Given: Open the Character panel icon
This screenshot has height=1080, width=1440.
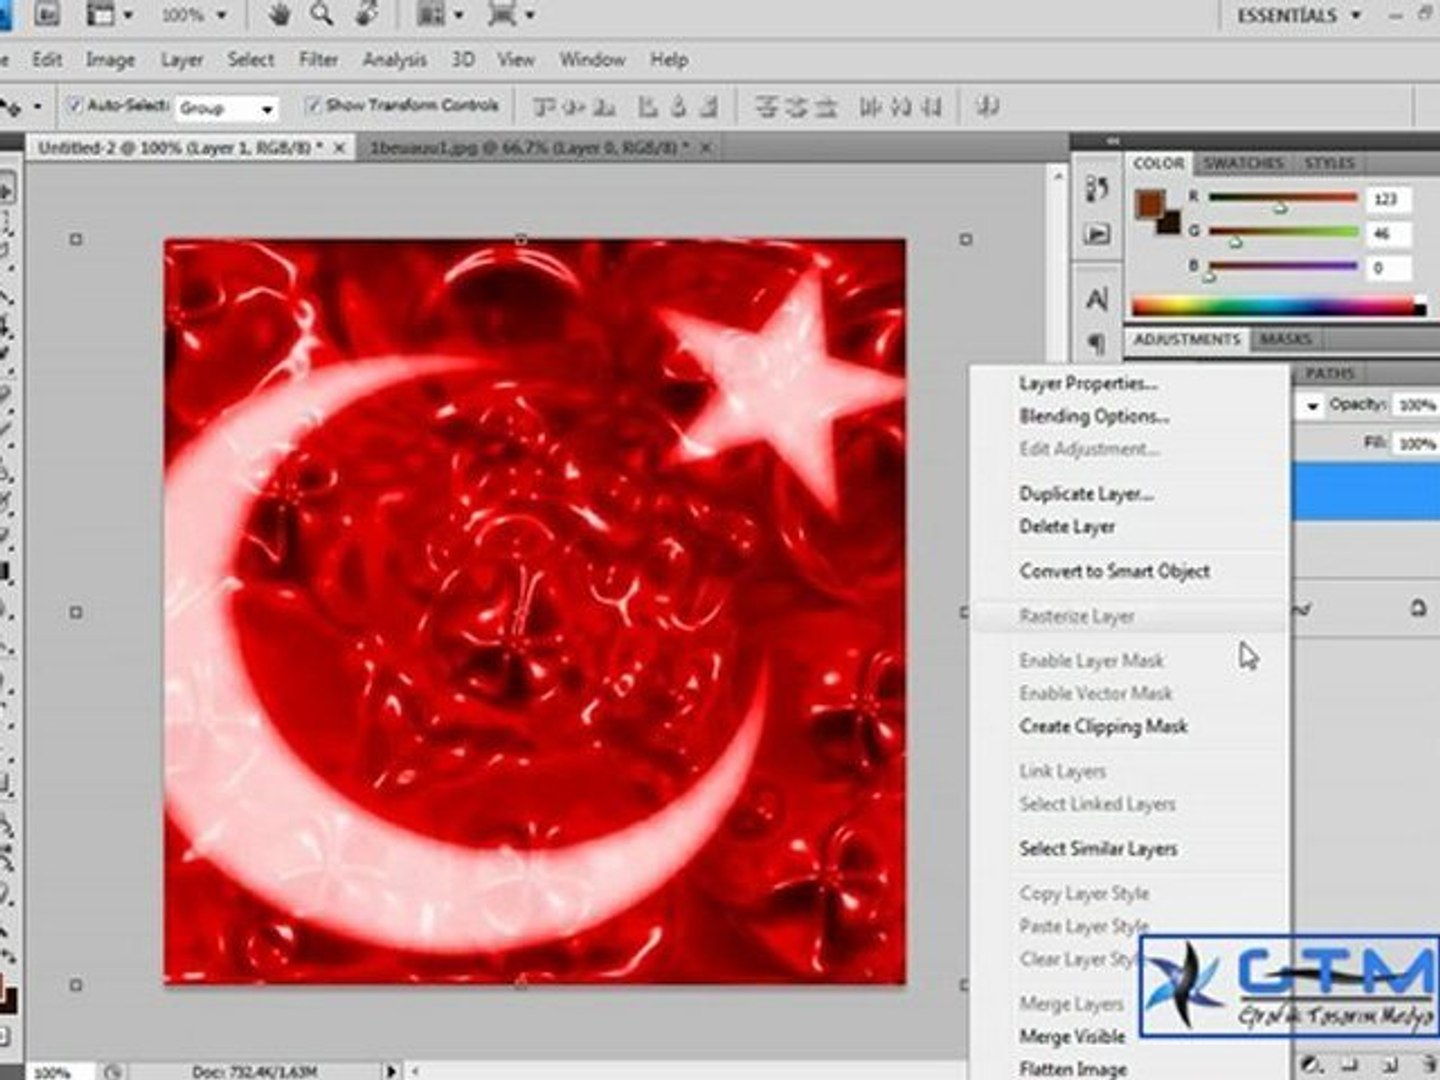Looking at the screenshot, I should 1097,299.
